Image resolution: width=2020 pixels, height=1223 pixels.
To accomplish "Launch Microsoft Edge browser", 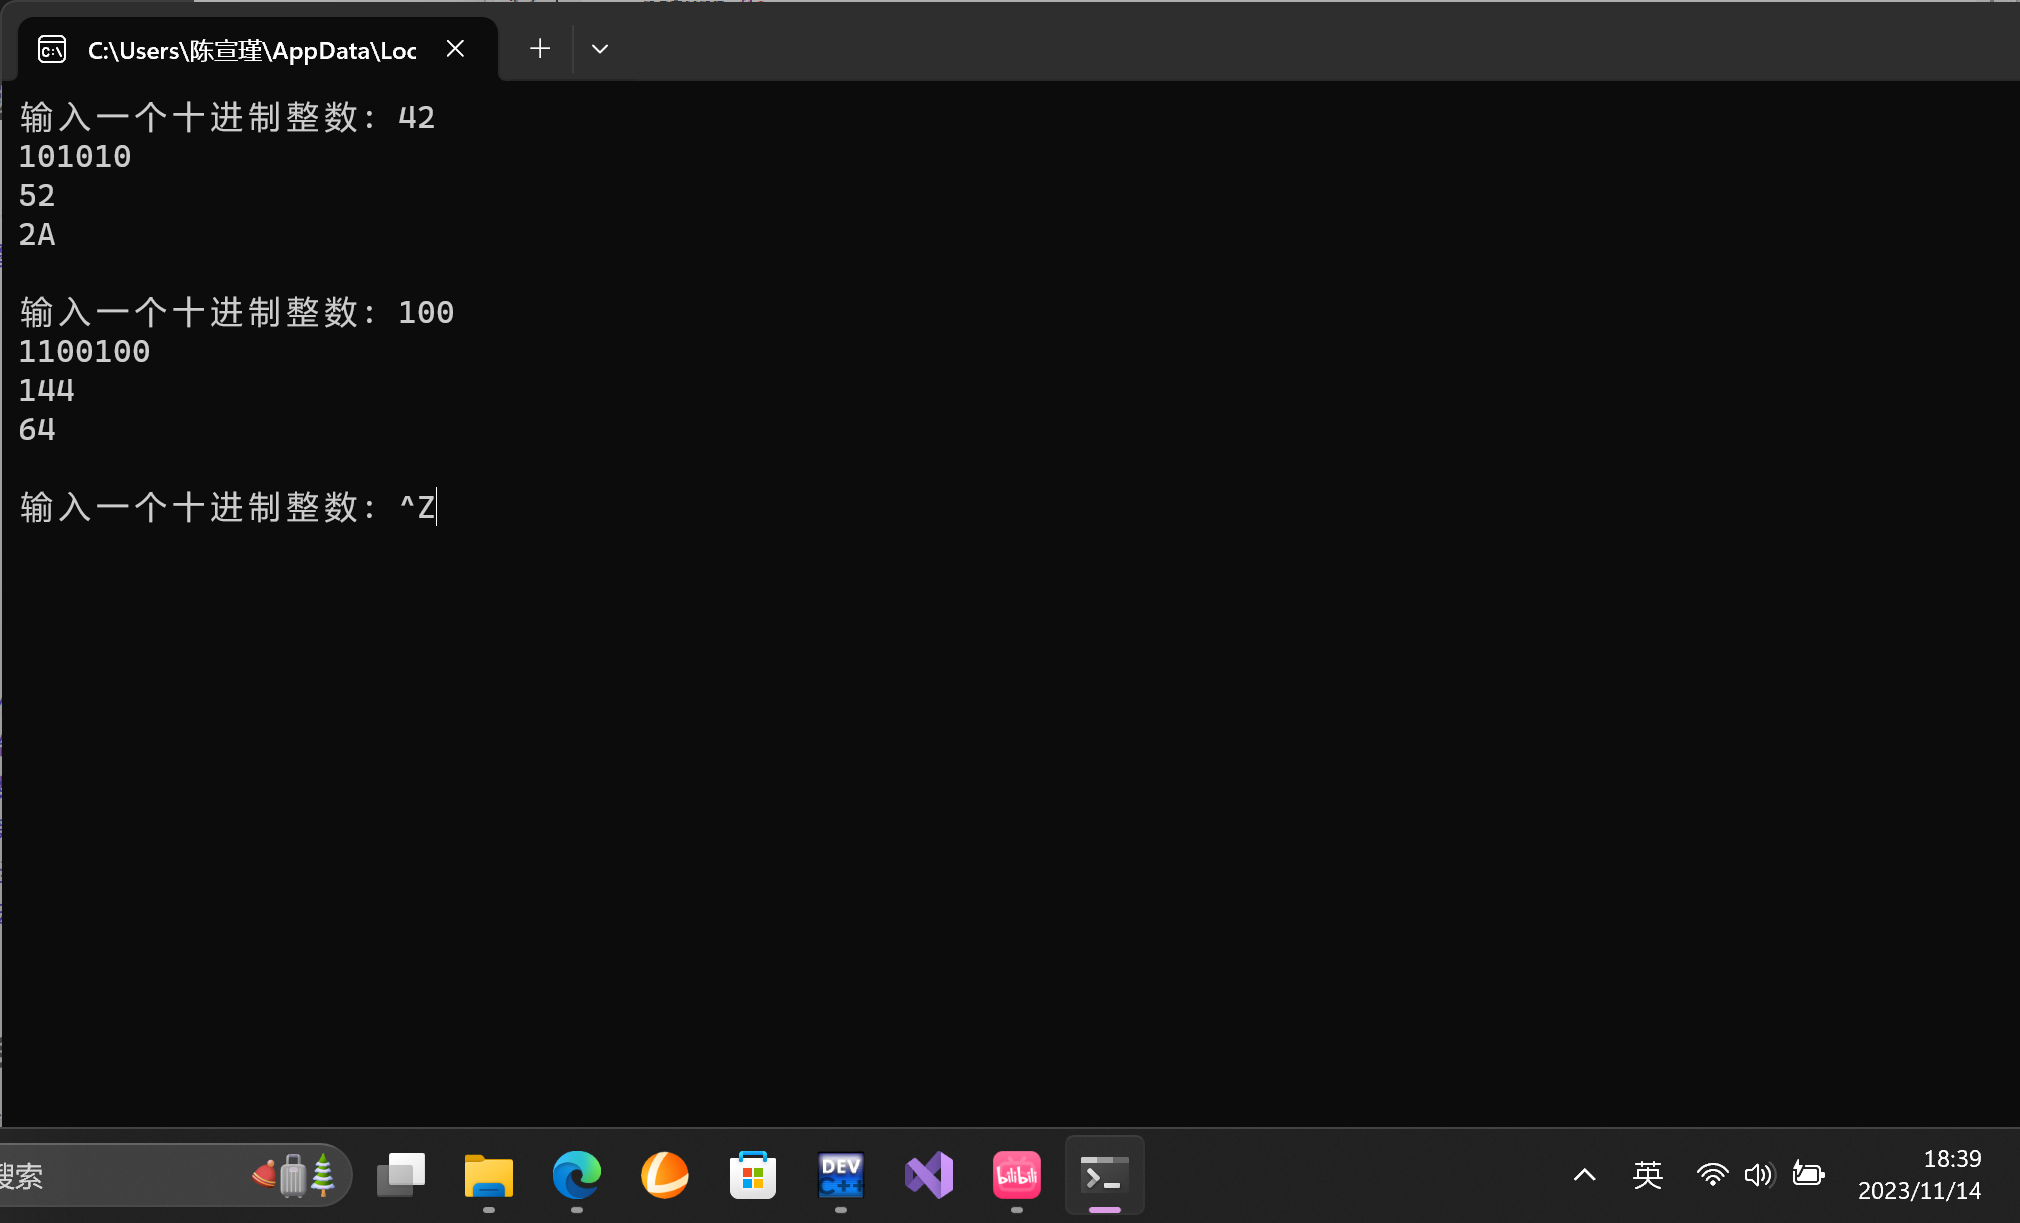I will [x=577, y=1175].
